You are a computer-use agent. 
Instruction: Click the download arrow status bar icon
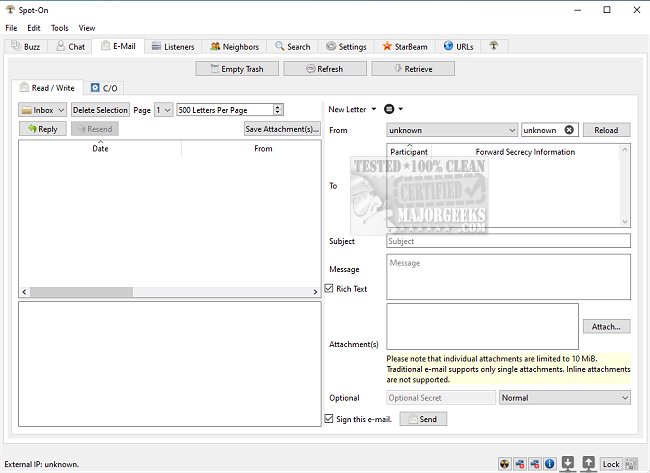(x=567, y=464)
